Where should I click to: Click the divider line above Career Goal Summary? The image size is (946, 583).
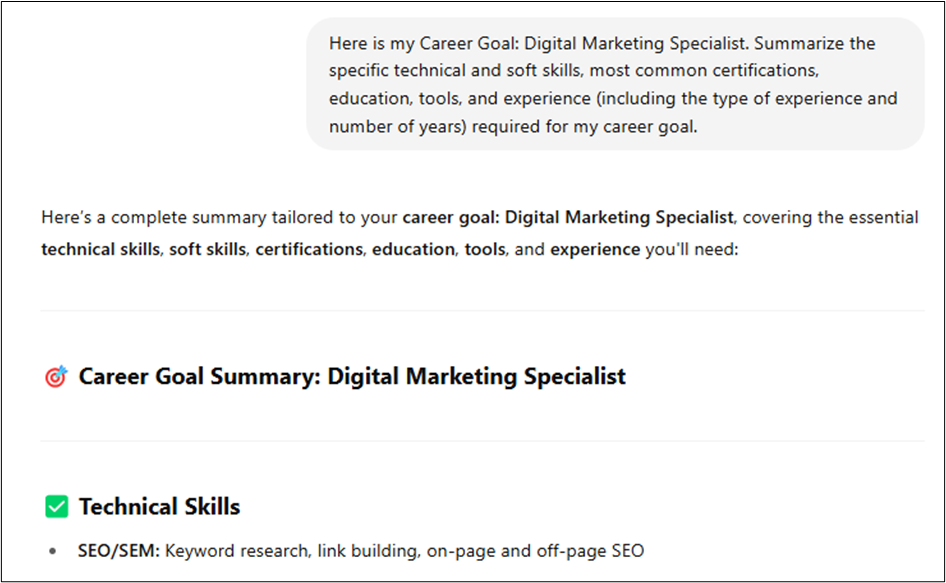point(483,311)
